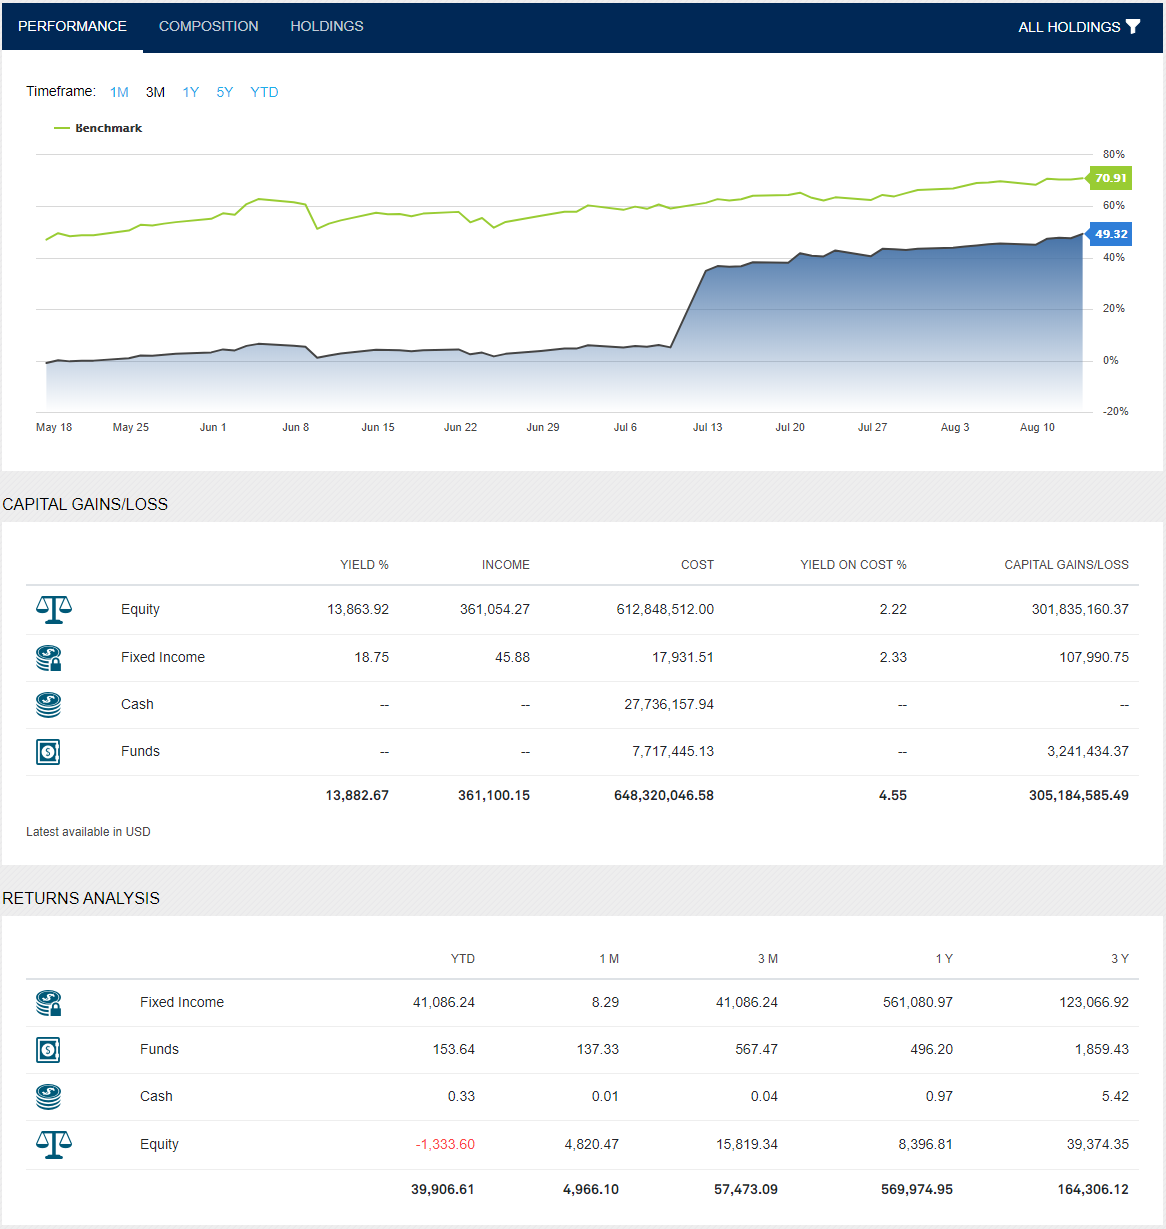Click the Funds icon in Returns Analysis

(x=47, y=1050)
